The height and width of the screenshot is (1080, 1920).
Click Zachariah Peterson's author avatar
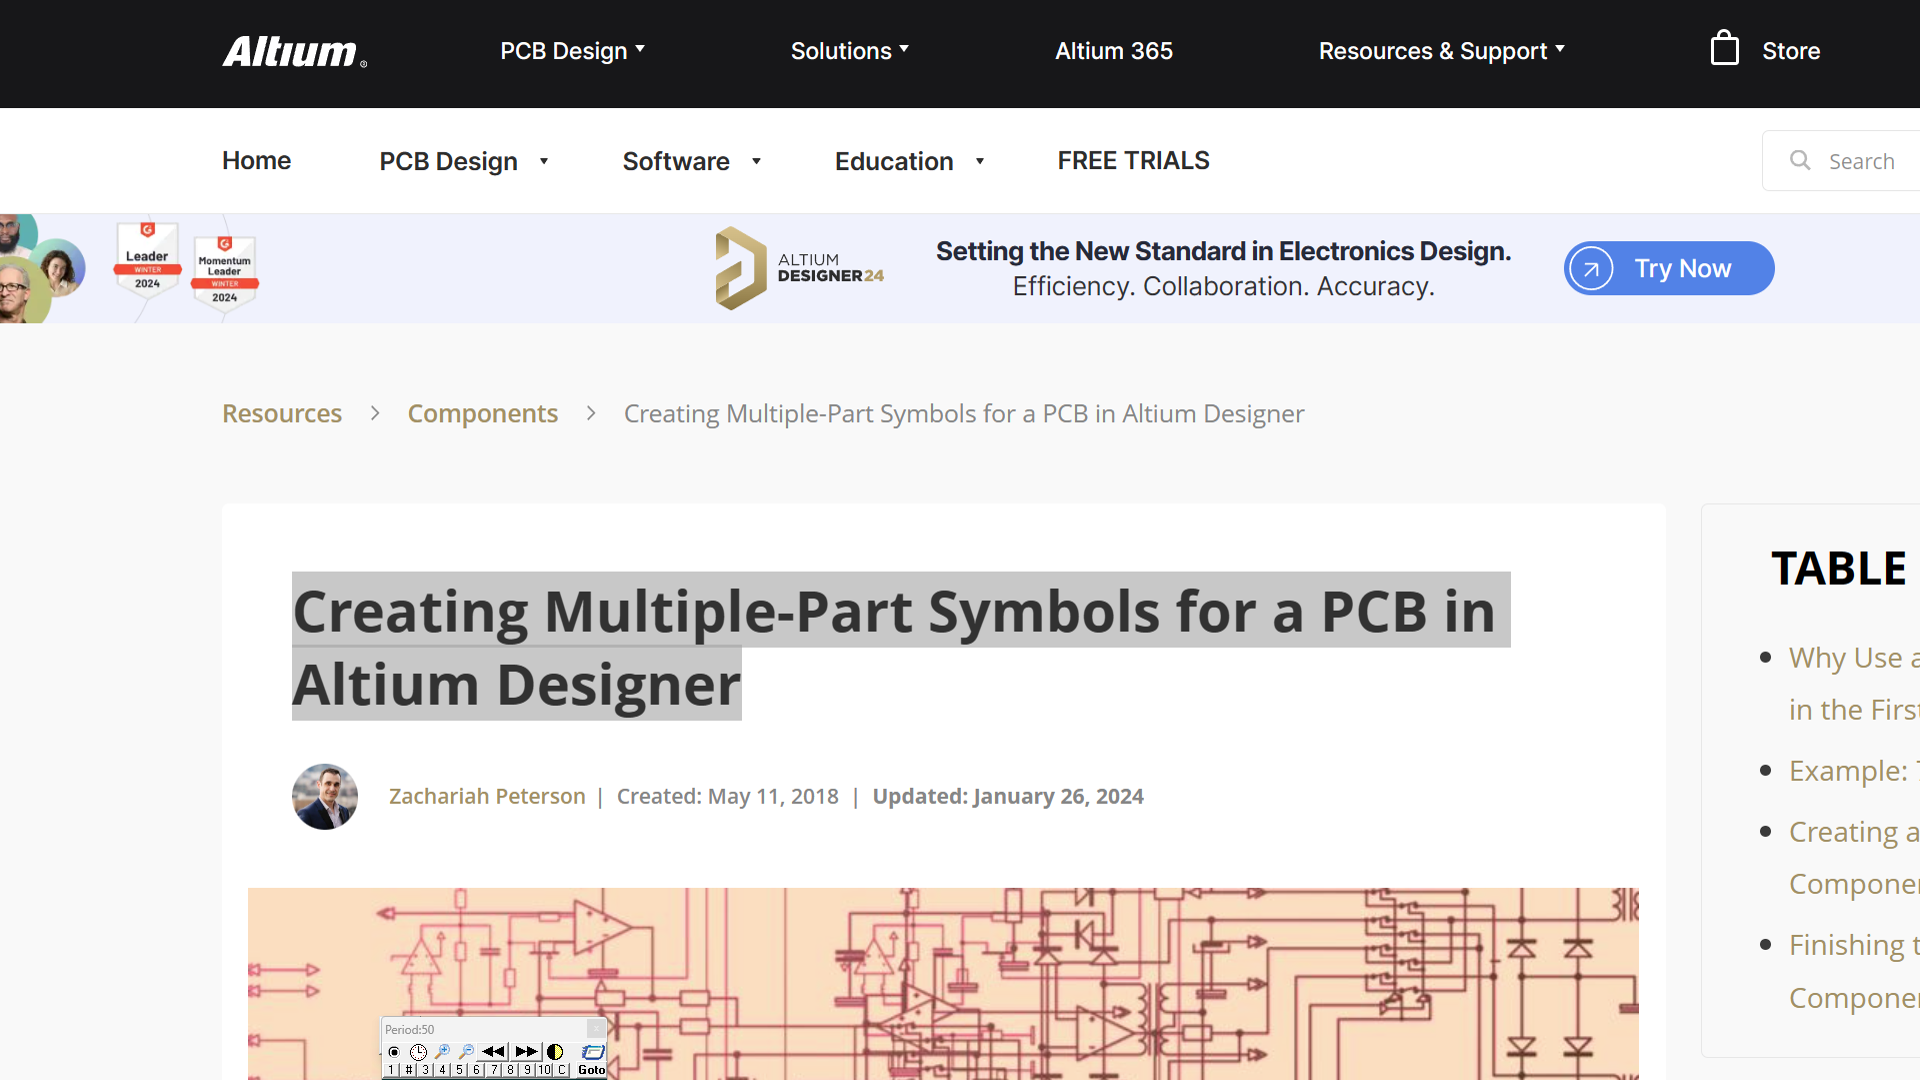click(x=325, y=796)
